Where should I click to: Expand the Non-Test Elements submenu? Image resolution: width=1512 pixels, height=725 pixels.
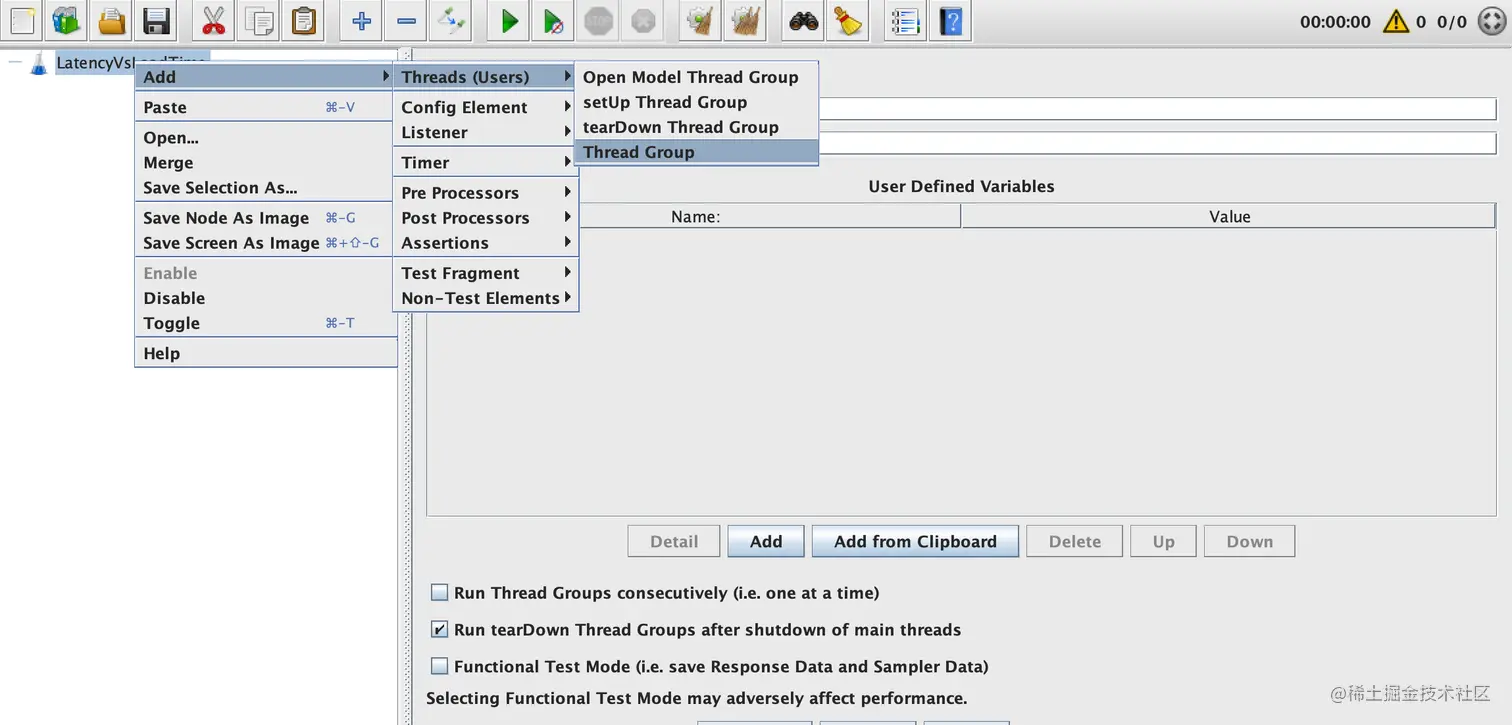[486, 298]
